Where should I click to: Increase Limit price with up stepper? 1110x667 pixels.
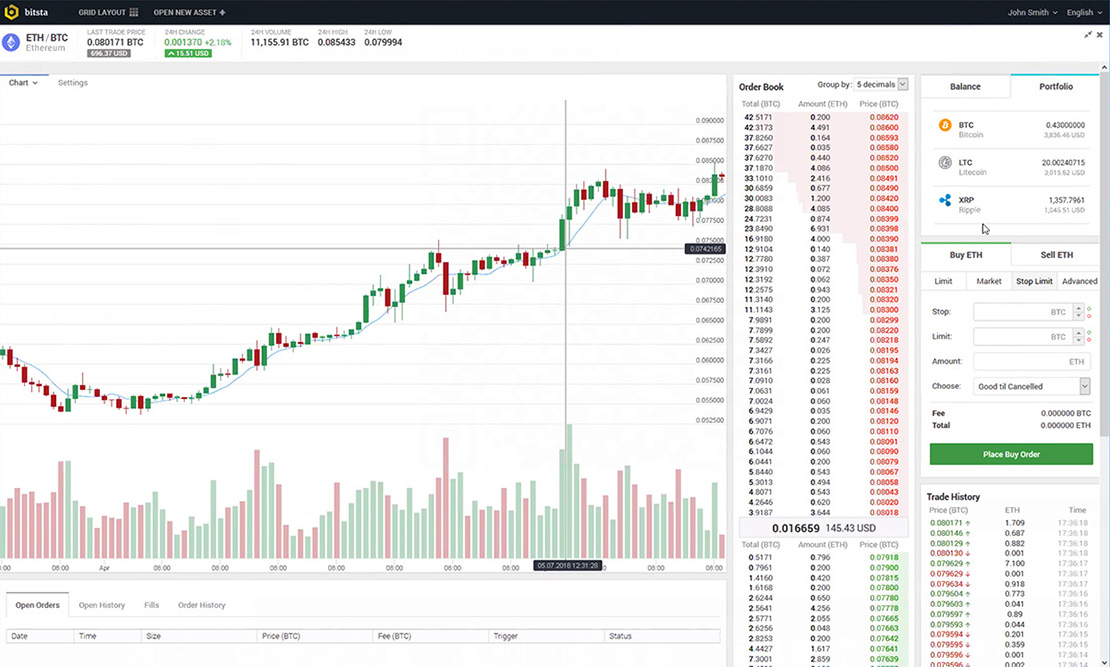tap(1079, 332)
